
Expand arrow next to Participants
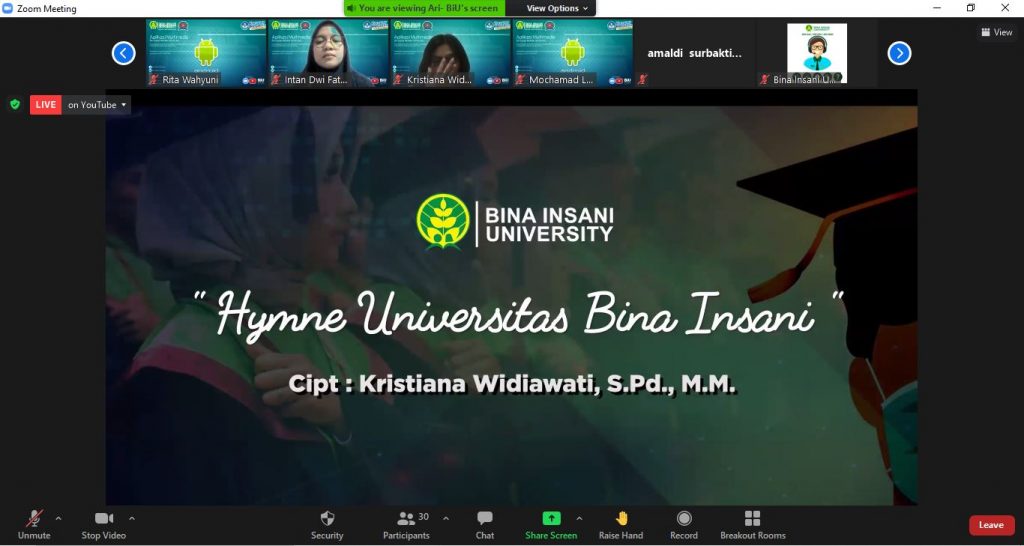tap(446, 519)
